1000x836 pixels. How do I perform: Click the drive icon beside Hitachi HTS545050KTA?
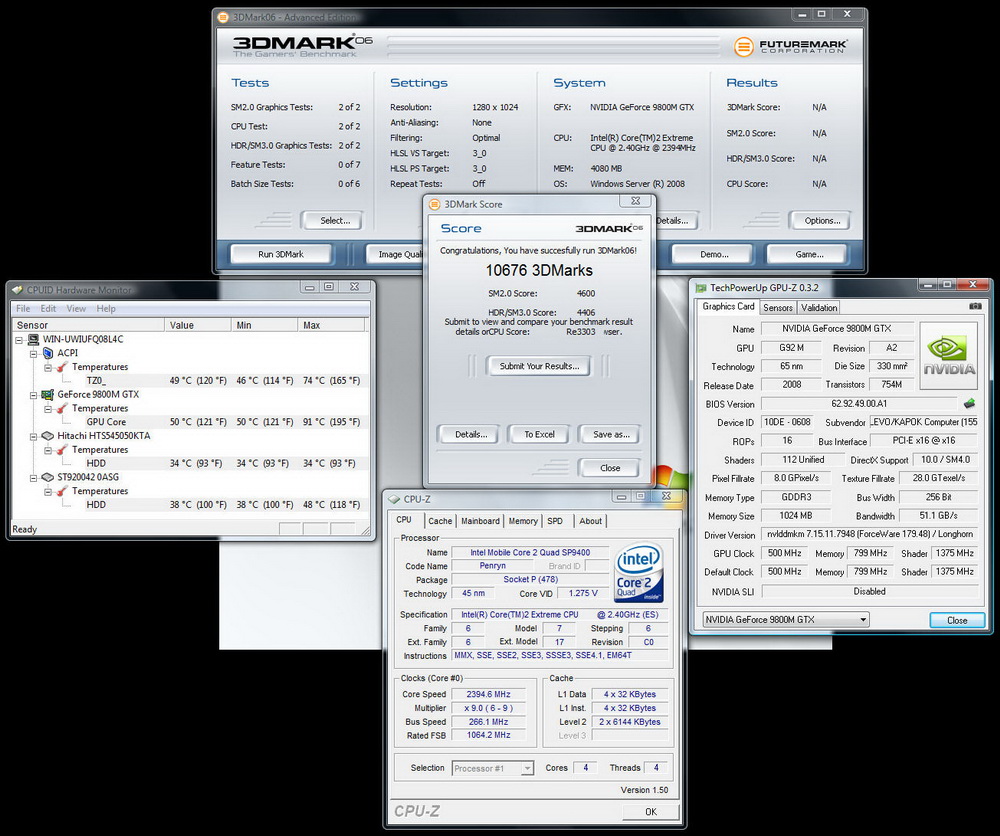tap(48, 436)
